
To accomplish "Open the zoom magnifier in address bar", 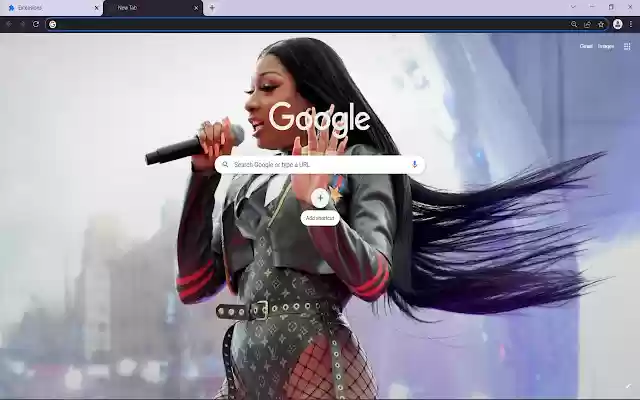I will click(x=574, y=24).
